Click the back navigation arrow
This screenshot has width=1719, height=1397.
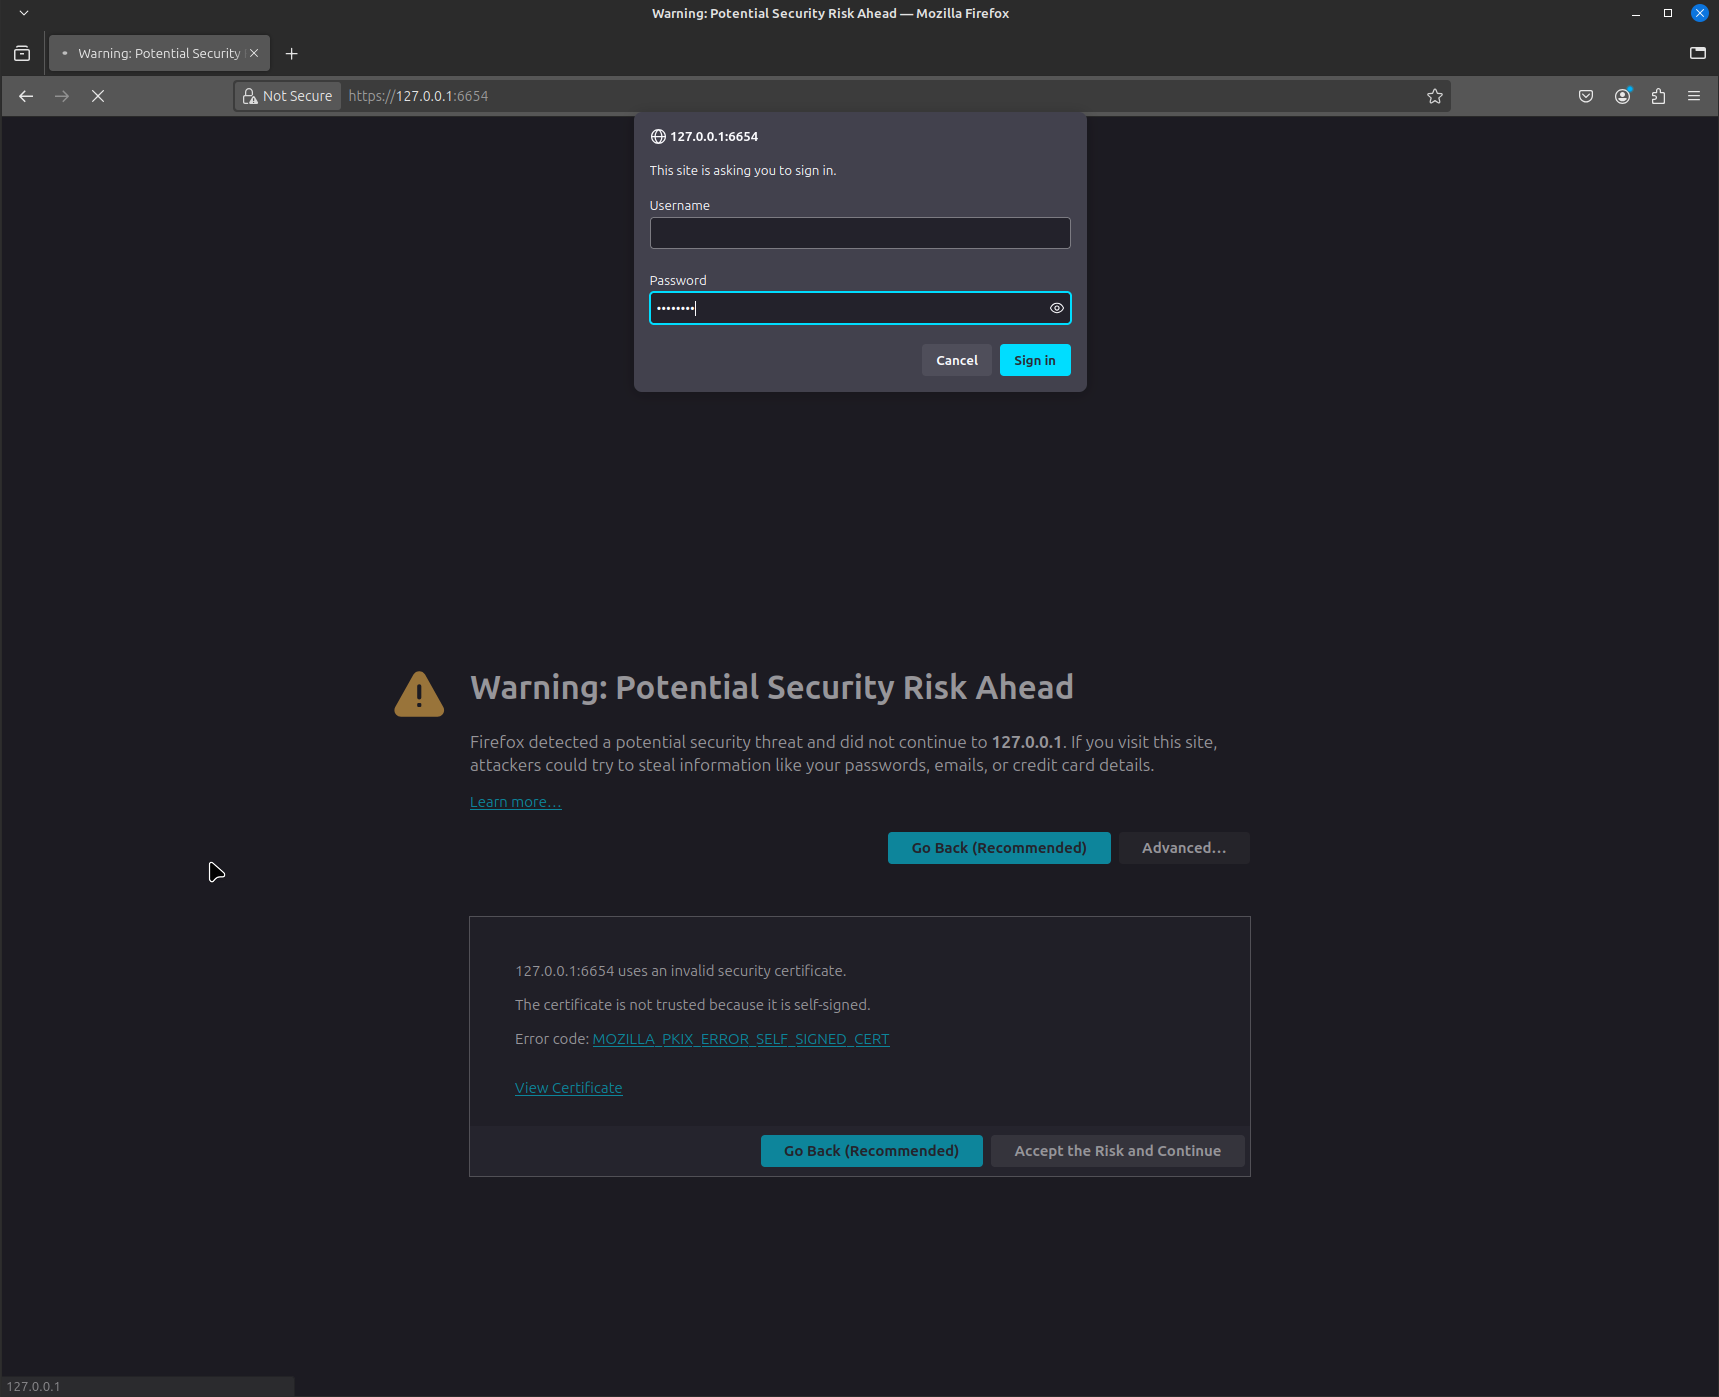point(26,96)
